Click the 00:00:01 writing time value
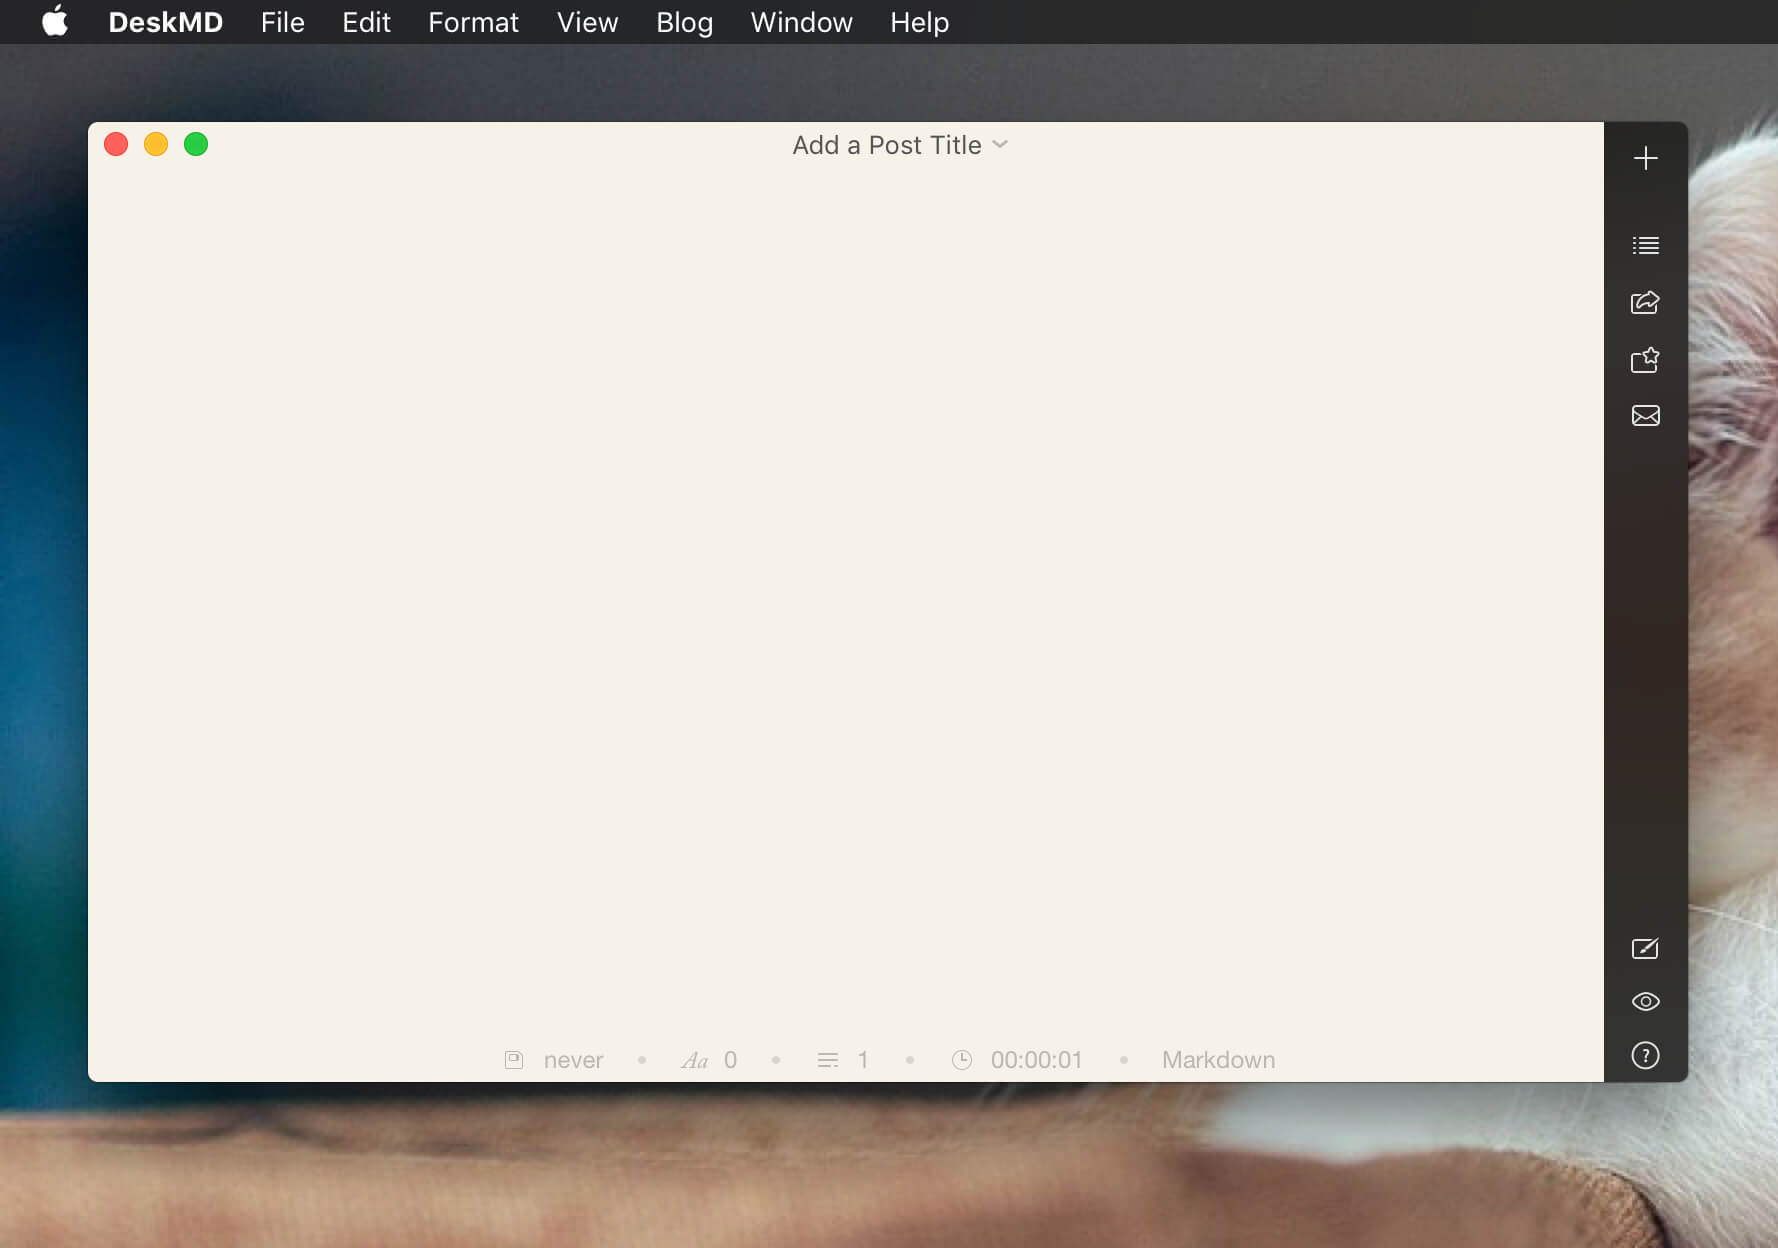1778x1248 pixels. click(1036, 1060)
